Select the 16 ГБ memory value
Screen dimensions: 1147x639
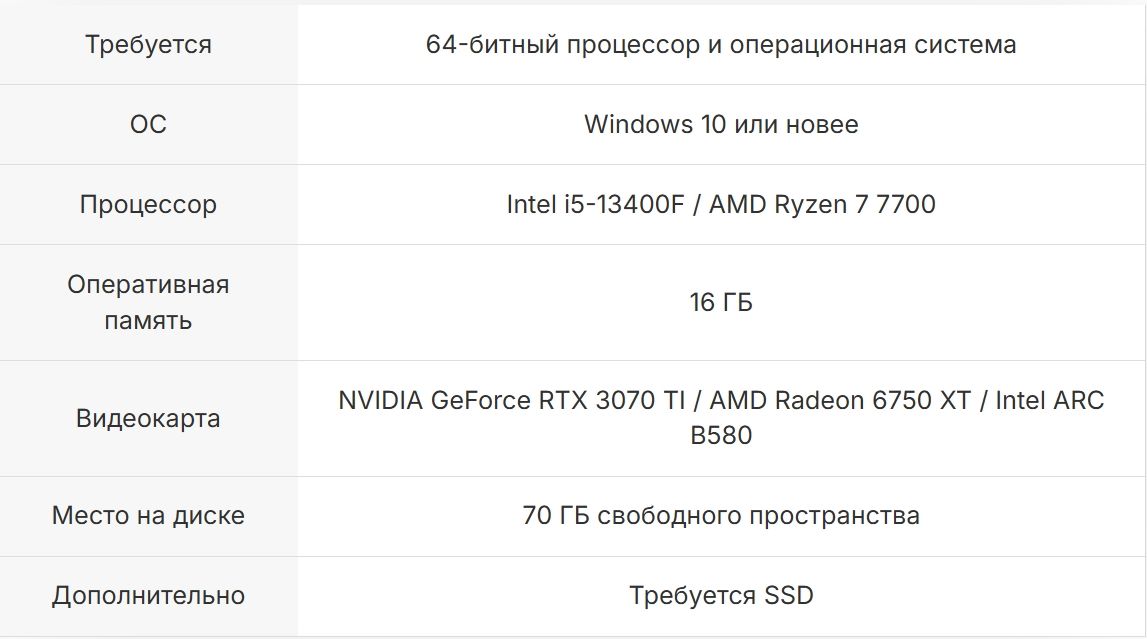(721, 303)
